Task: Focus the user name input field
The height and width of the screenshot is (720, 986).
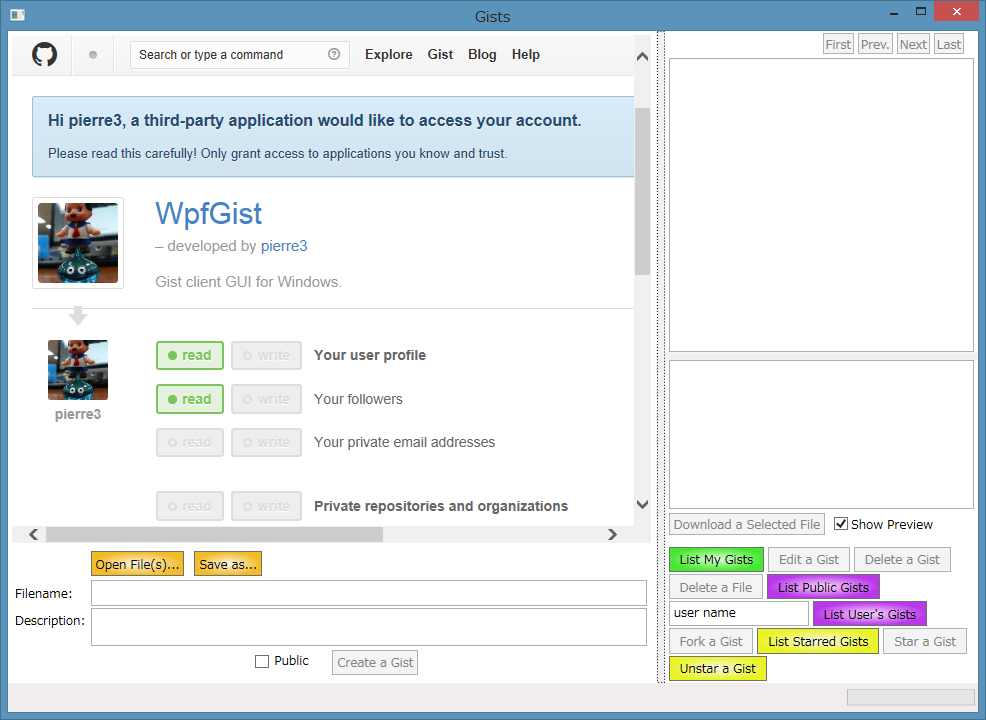Action: 739,613
